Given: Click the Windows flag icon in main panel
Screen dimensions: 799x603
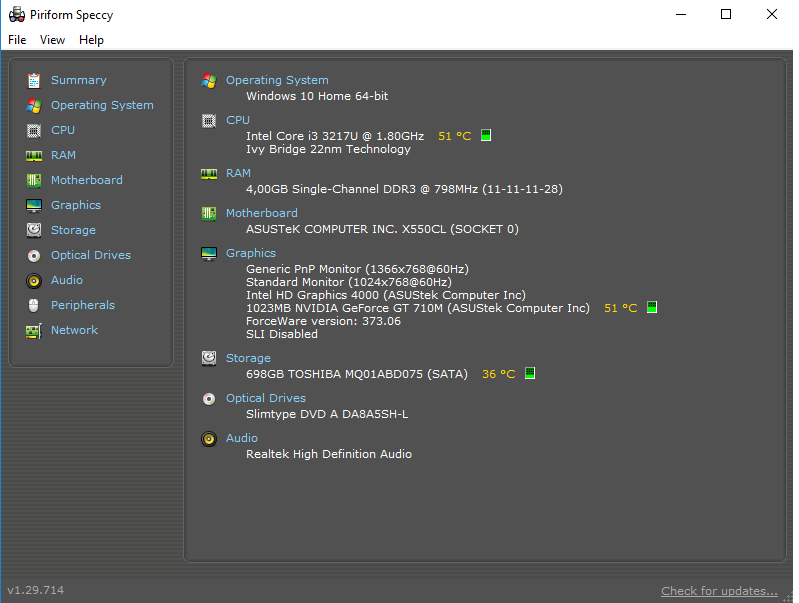Looking at the screenshot, I should click(209, 81).
